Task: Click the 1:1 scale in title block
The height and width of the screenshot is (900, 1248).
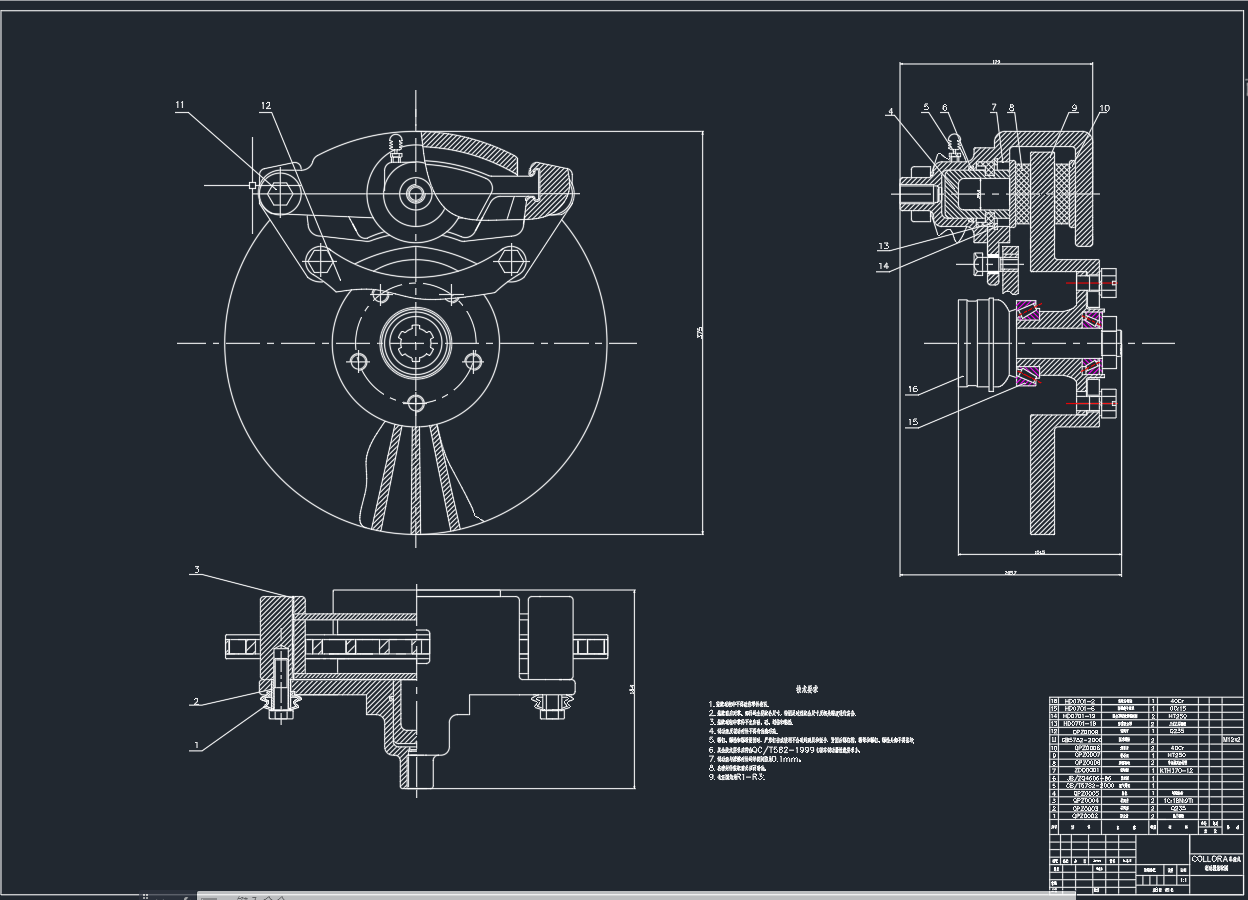Action: [x=1183, y=880]
